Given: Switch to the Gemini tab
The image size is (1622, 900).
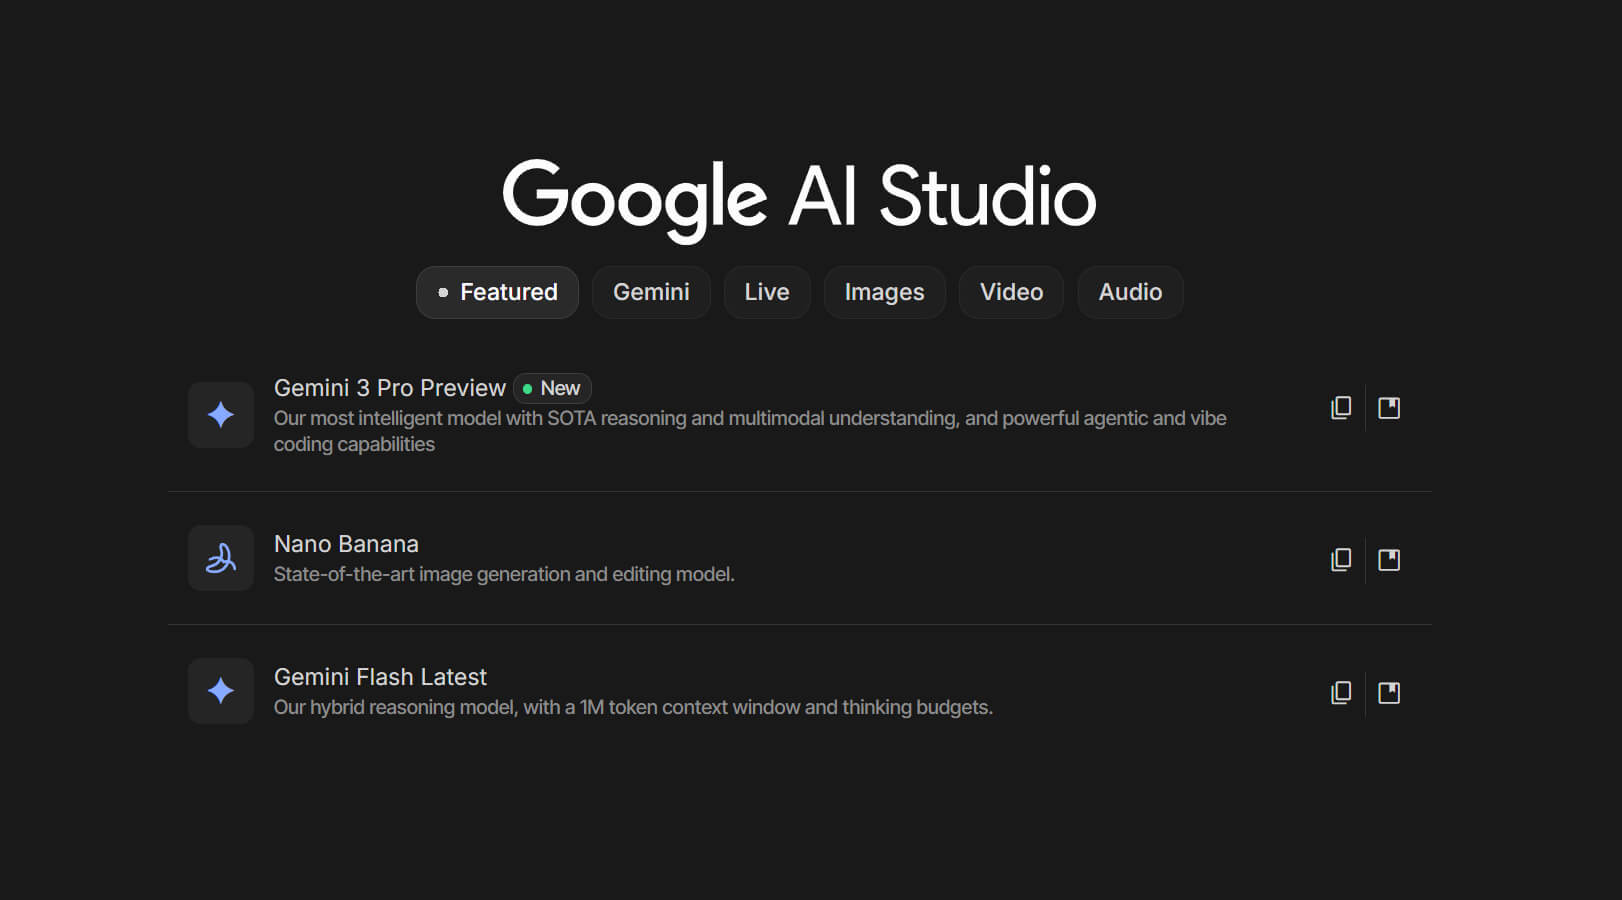Looking at the screenshot, I should [651, 292].
